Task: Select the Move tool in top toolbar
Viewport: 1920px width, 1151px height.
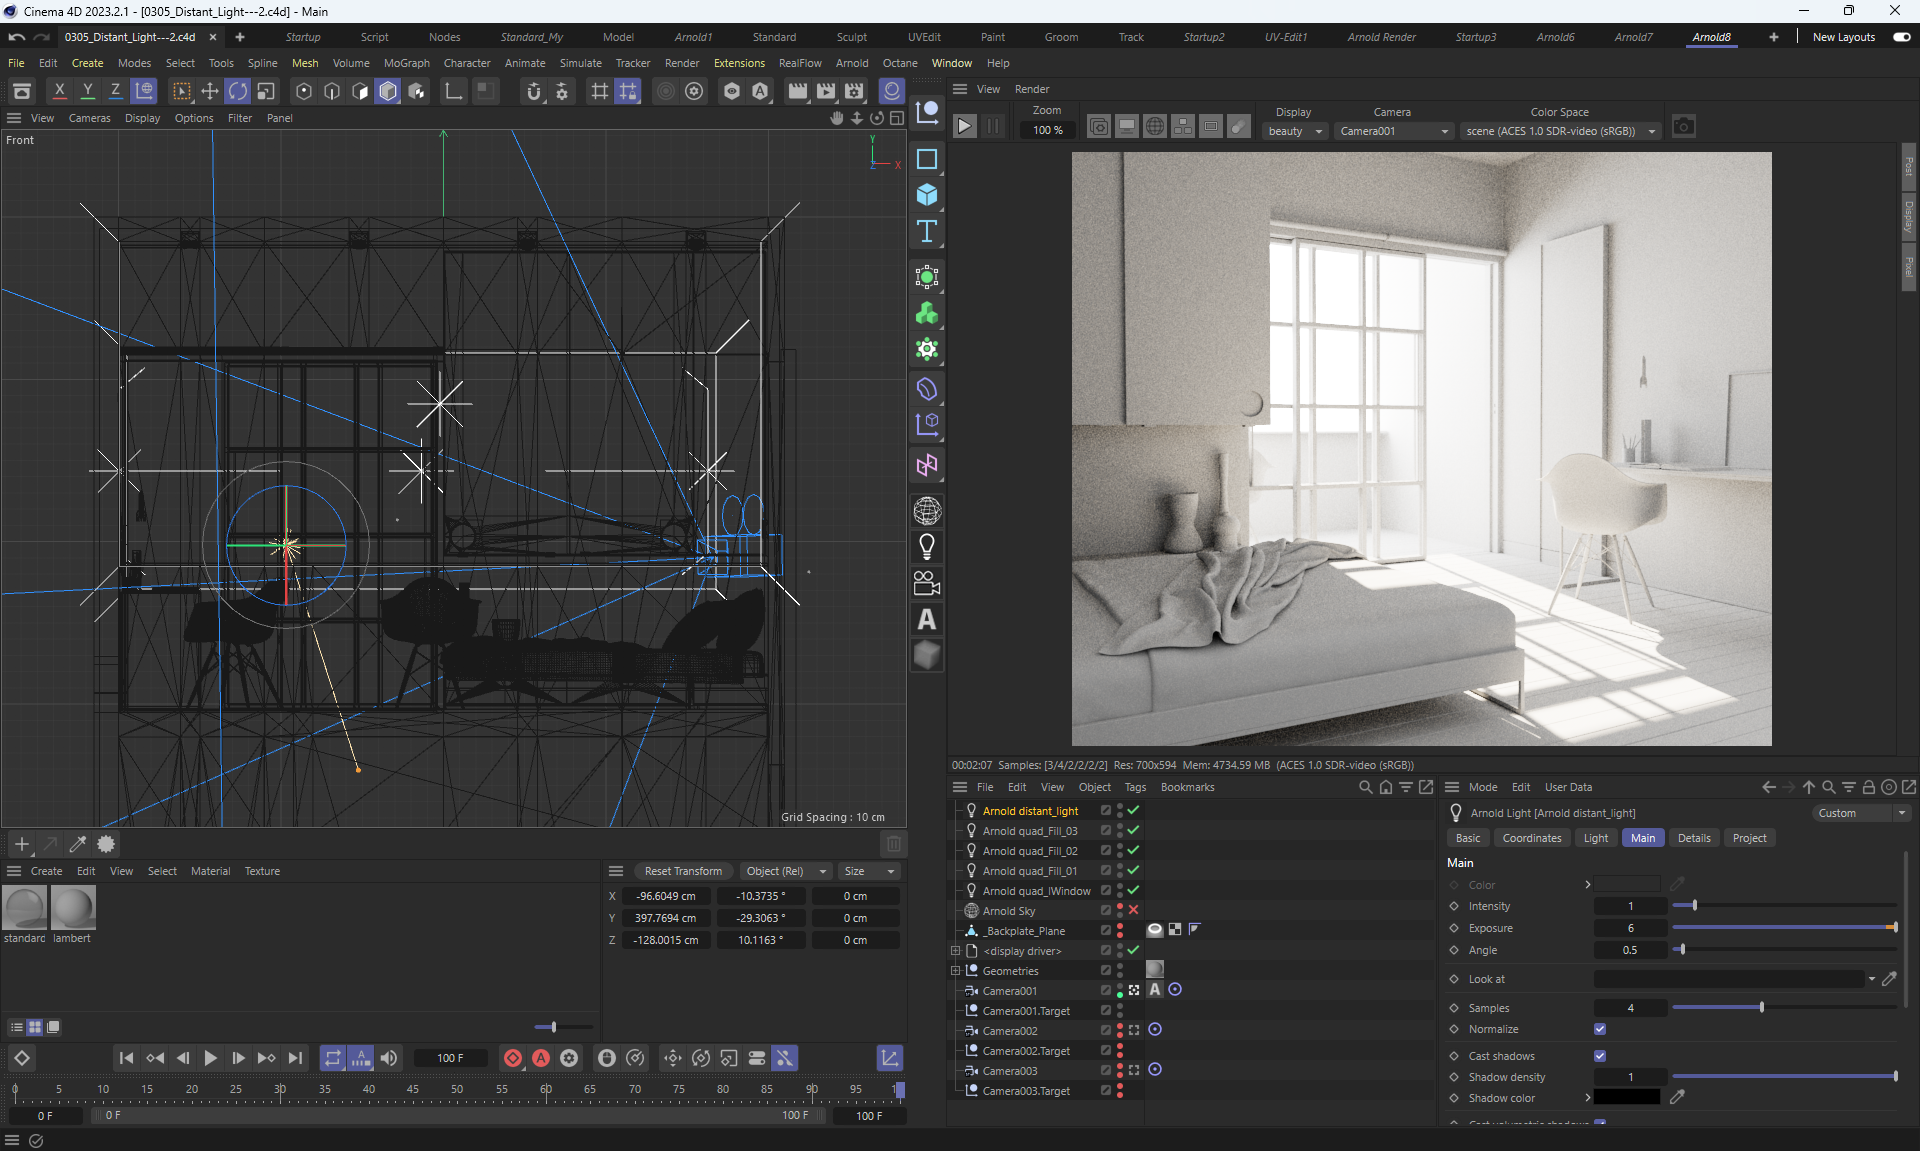Action: 210,91
